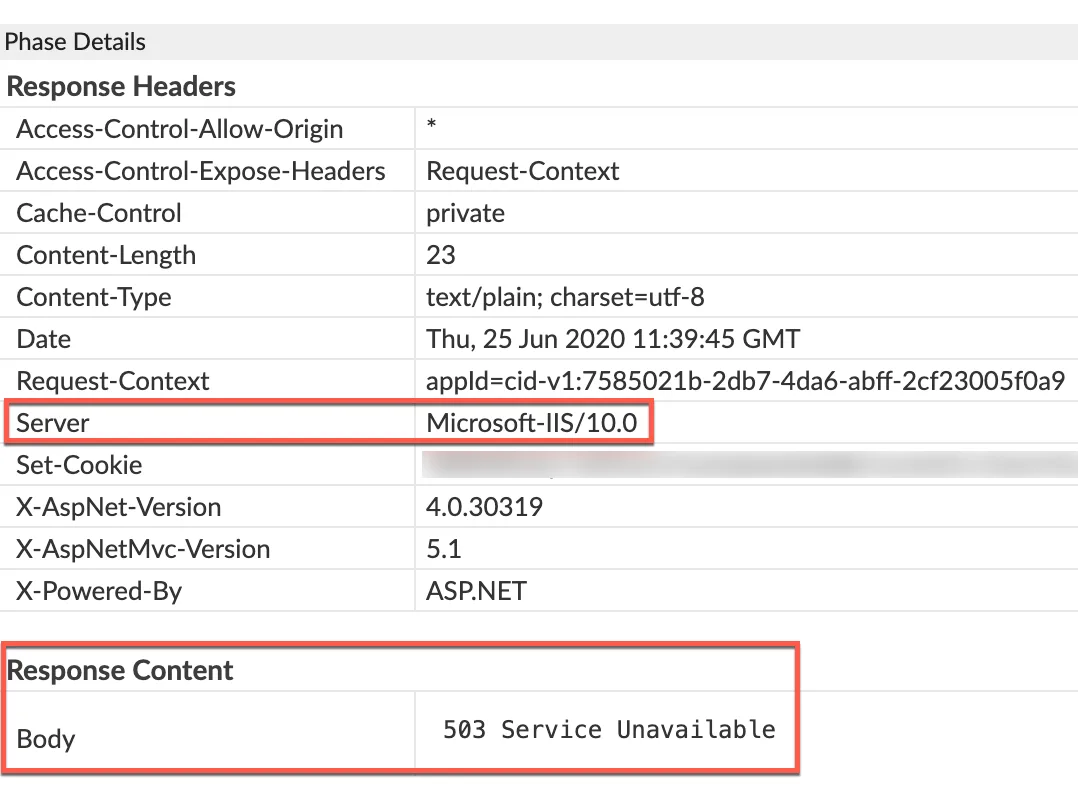
Task: Click the Body label
Action: [46, 739]
